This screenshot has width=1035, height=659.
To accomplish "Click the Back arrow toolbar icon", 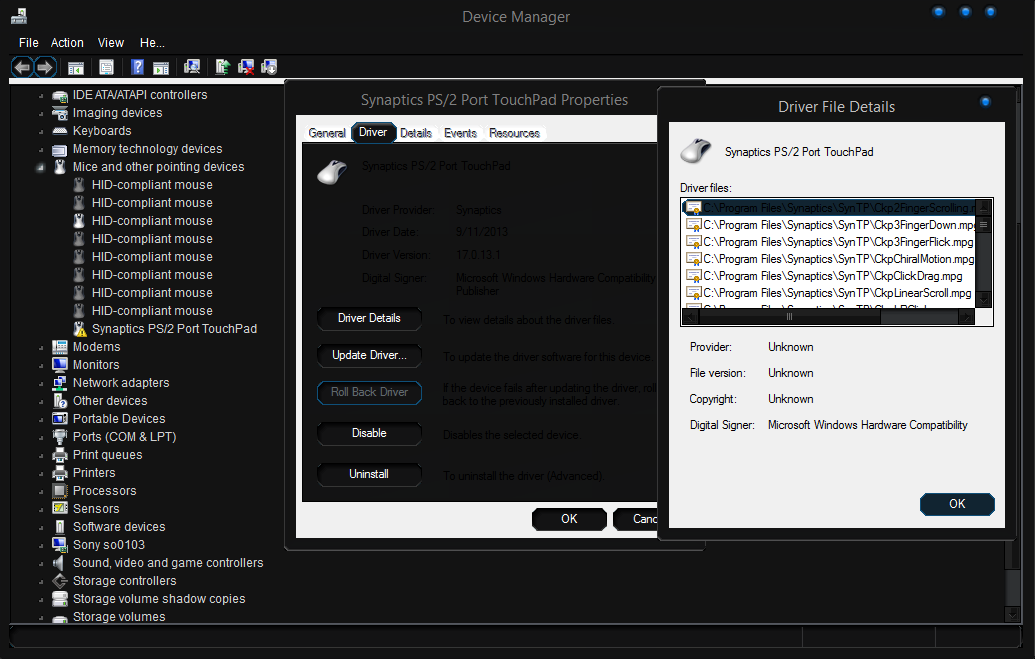I will pyautogui.click(x=22, y=67).
